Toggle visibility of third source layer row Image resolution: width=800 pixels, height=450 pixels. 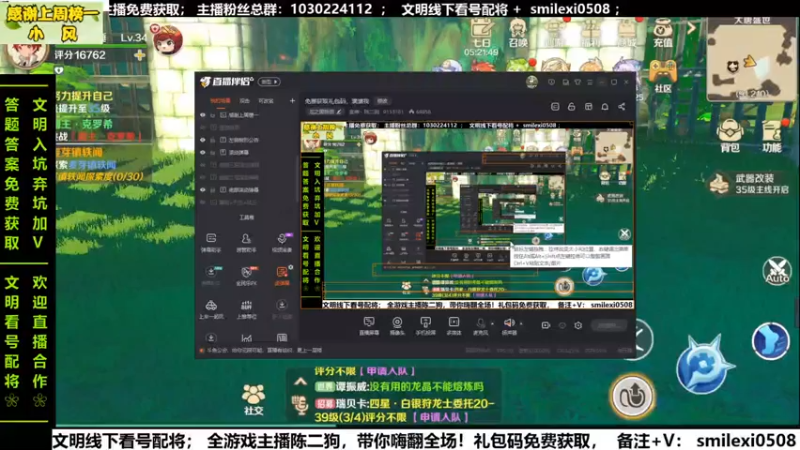[203, 140]
